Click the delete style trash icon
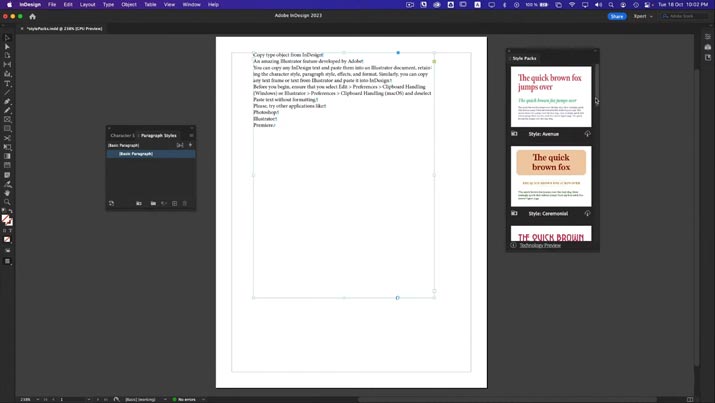715x403 pixels. (x=185, y=203)
